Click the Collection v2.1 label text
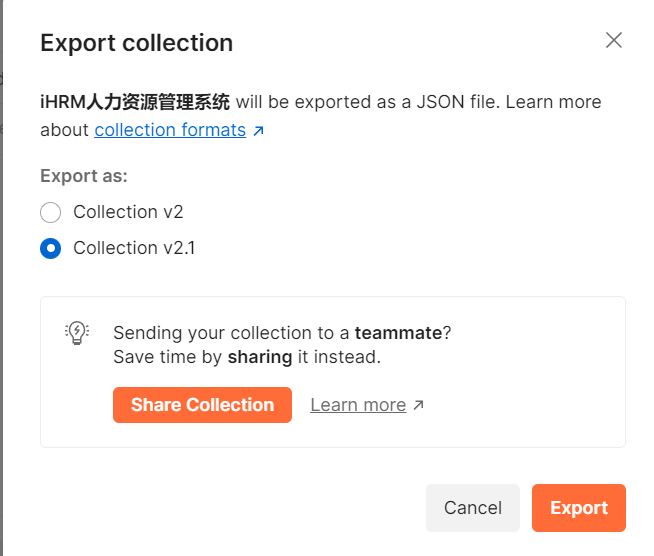 (134, 248)
